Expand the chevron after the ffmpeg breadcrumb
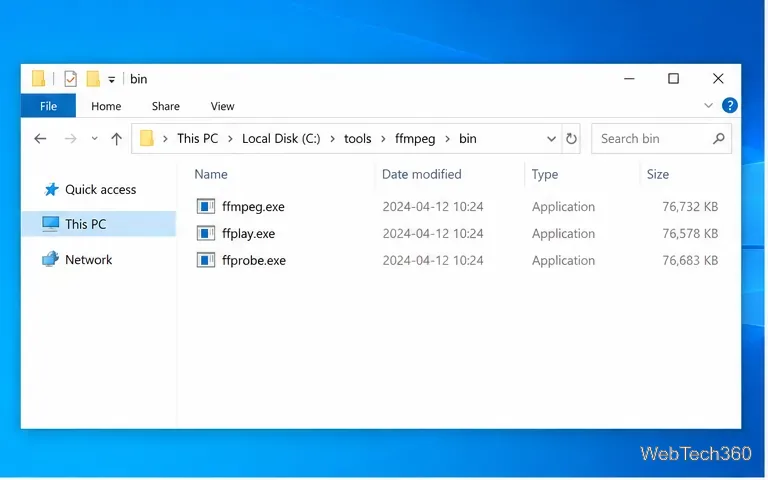The width and height of the screenshot is (768, 480). click(448, 139)
